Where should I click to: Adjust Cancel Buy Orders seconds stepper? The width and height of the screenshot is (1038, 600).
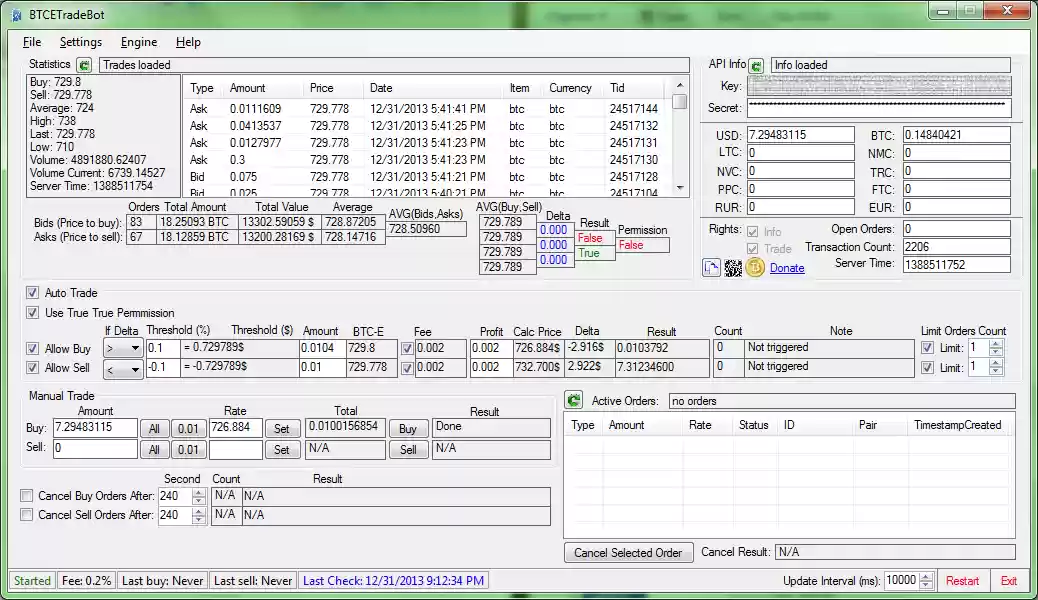[199, 496]
